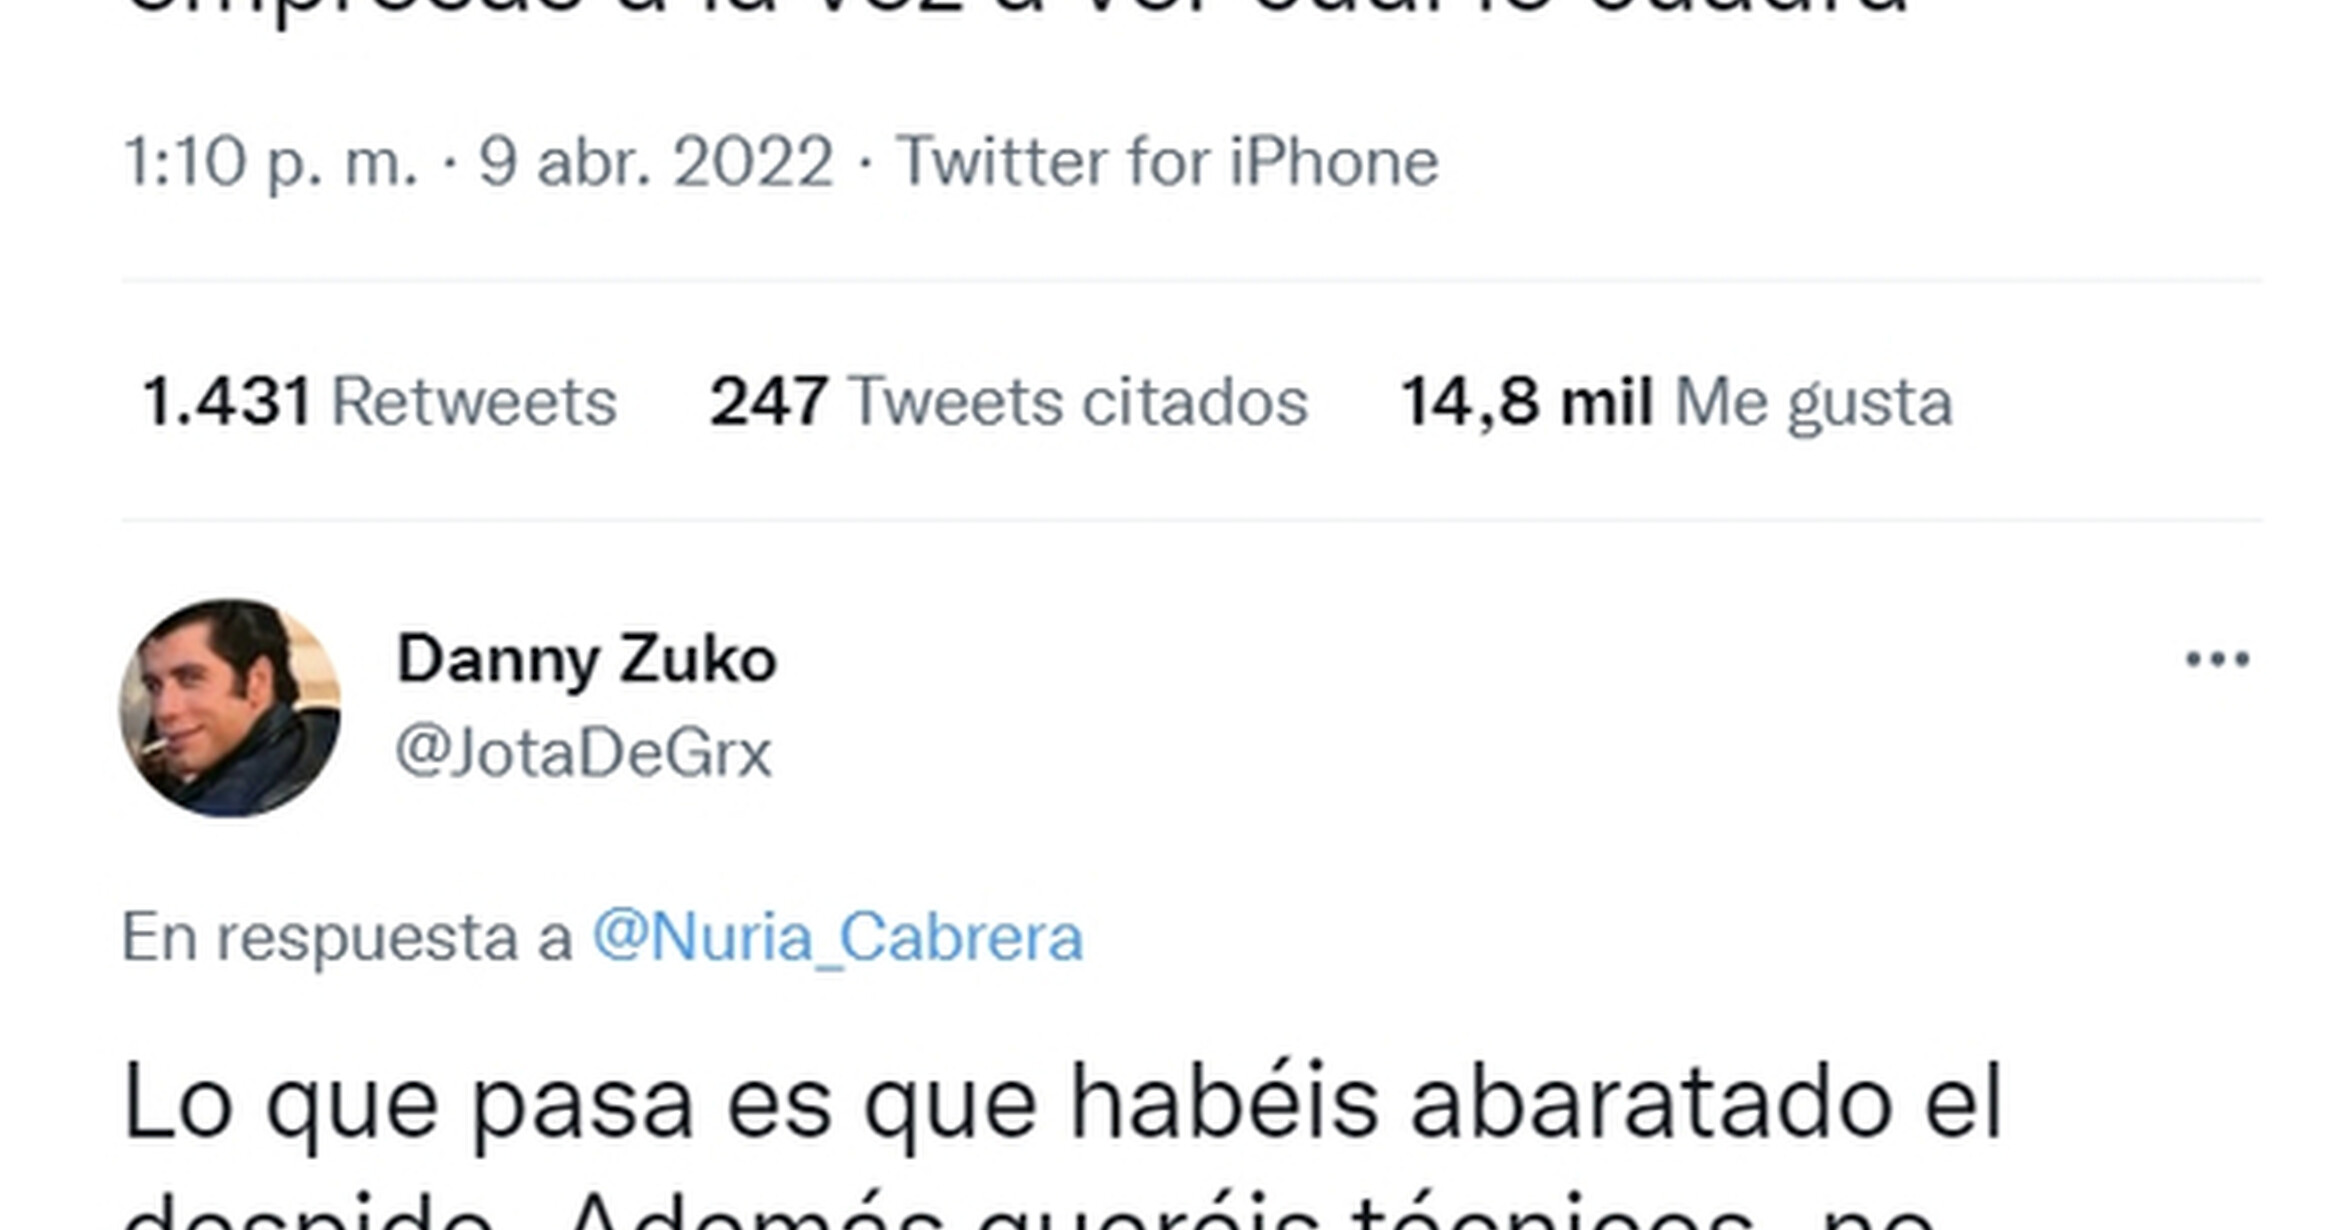Open Danny Zuko's profile picture

coord(230,708)
